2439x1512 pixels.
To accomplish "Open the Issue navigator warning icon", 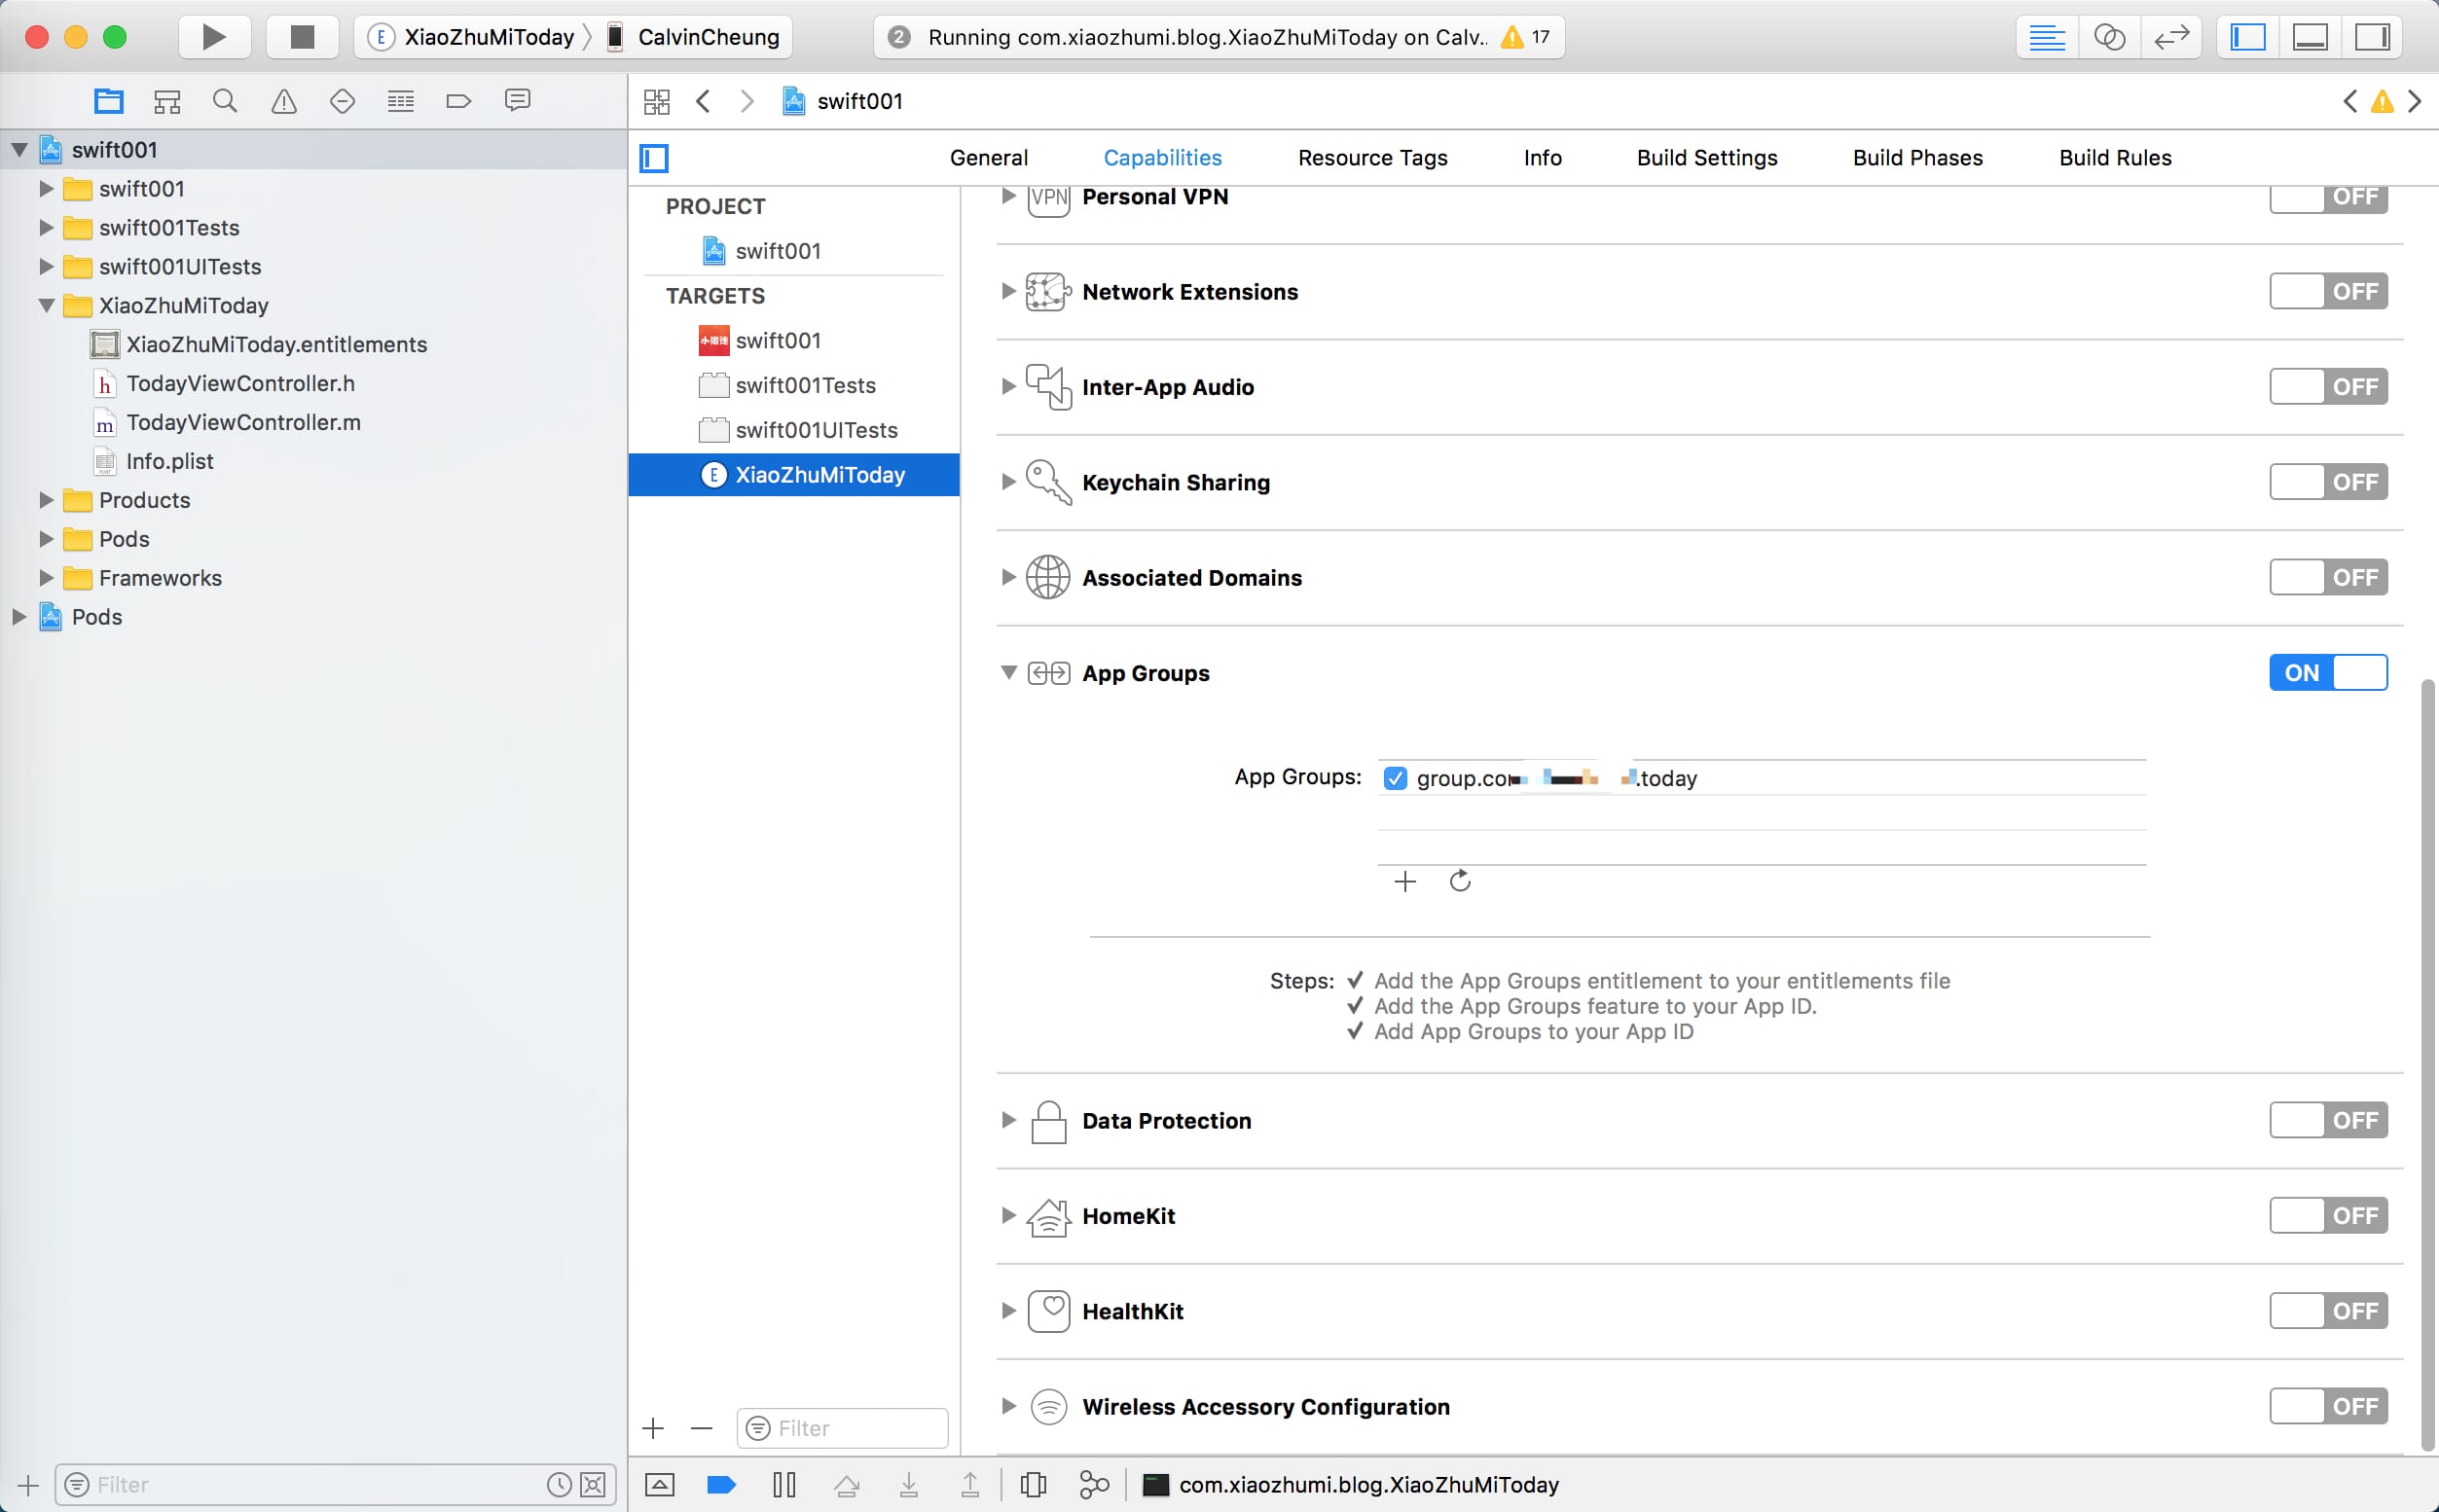I will pyautogui.click(x=284, y=101).
